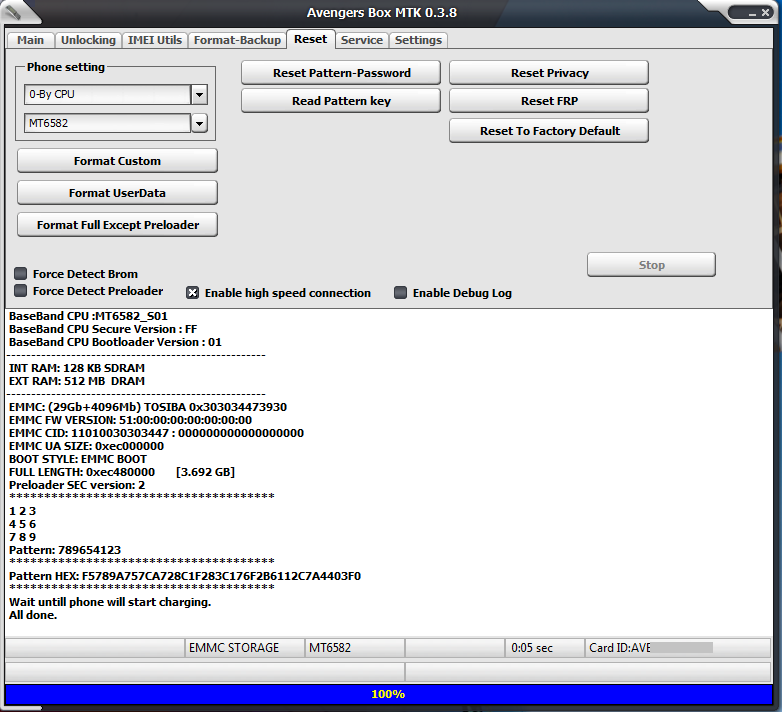Open the Service tab
This screenshot has width=782, height=712.
coord(361,40)
